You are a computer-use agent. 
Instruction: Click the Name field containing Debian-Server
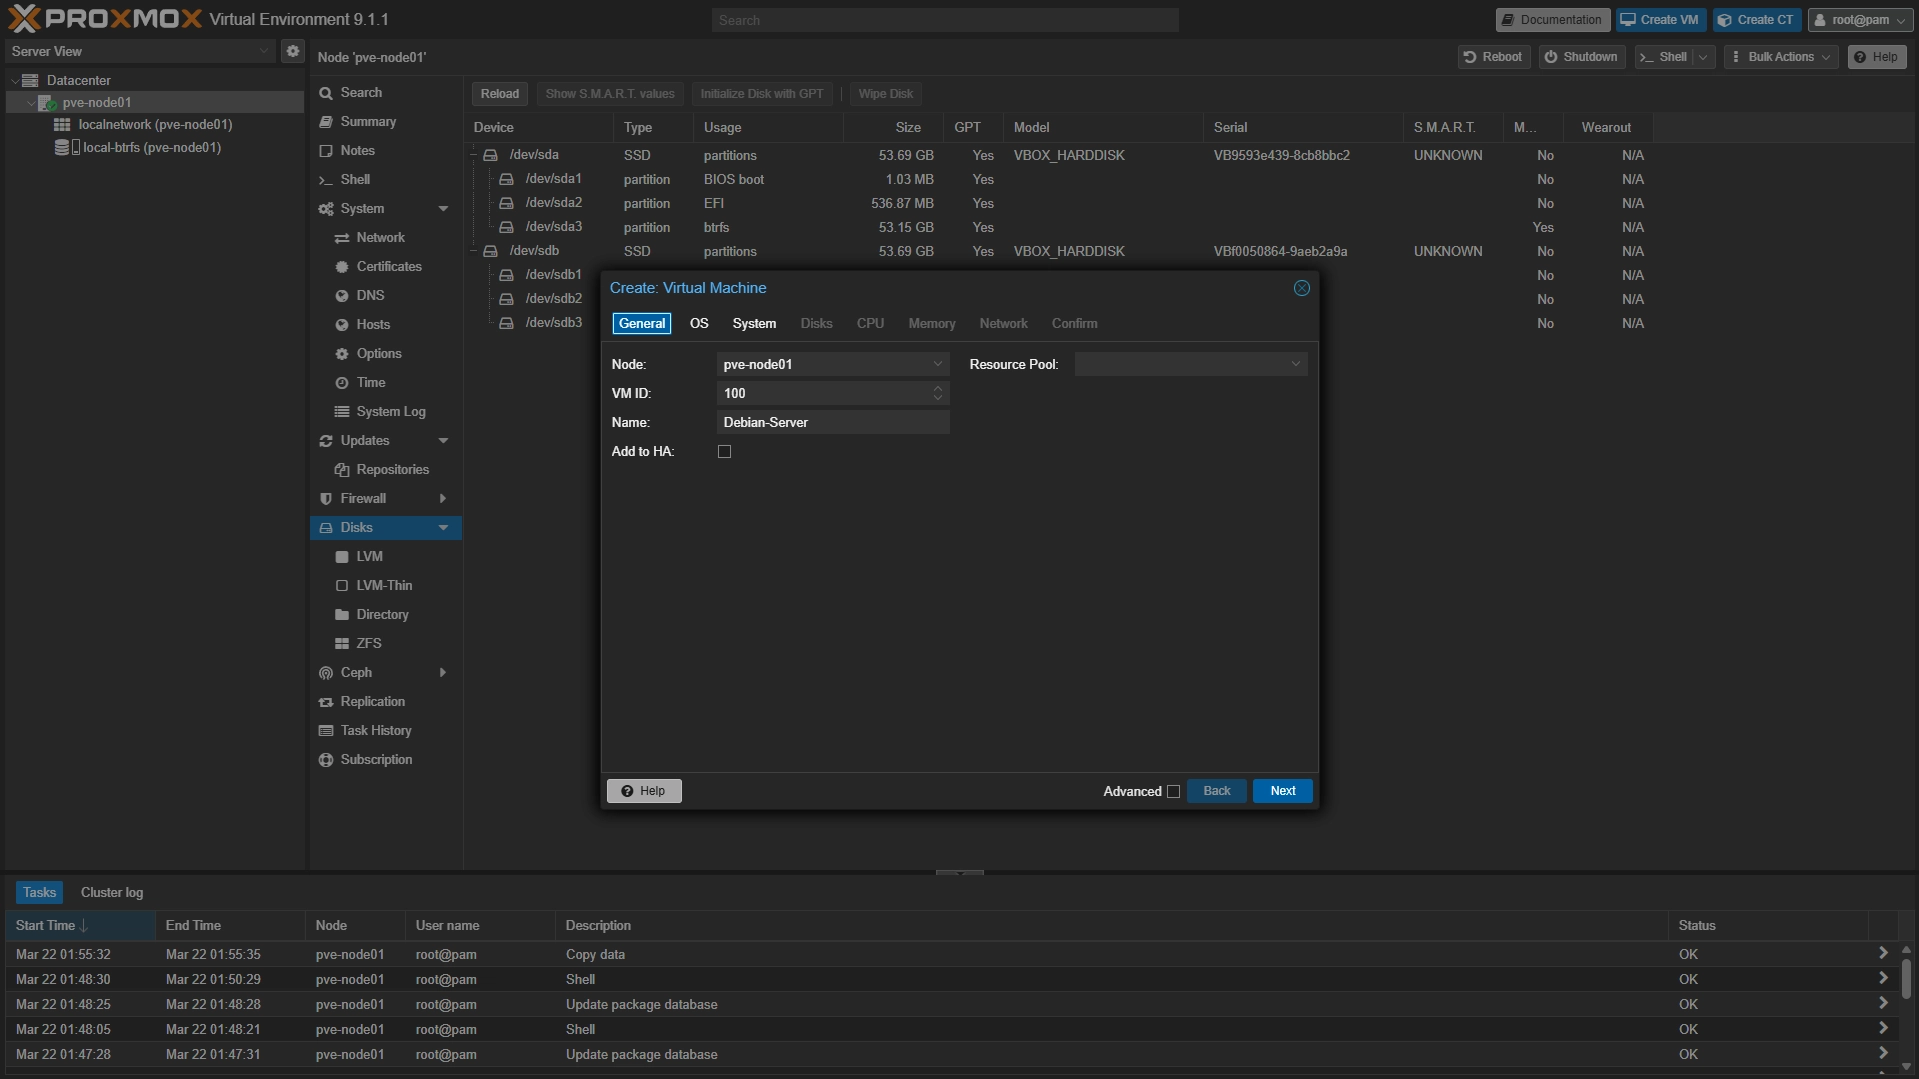(x=832, y=422)
